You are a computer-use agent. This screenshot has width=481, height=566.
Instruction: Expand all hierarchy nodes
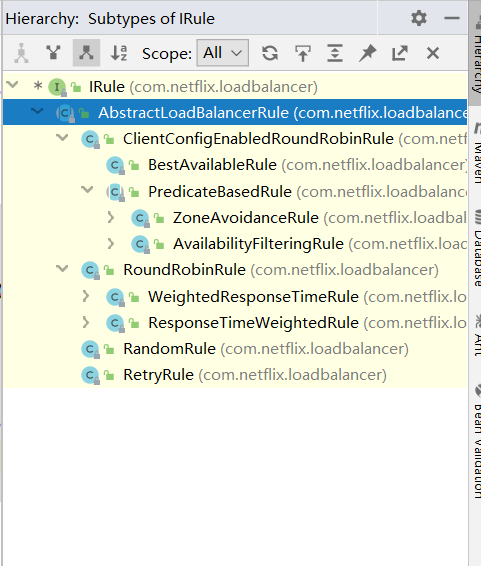click(335, 53)
